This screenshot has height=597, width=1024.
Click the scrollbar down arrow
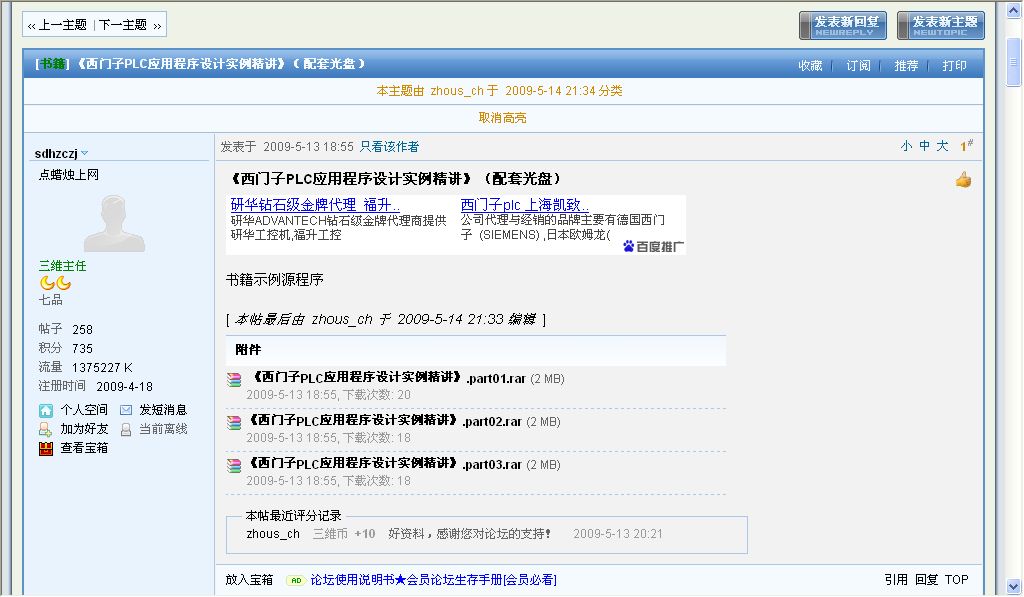[1013, 586]
